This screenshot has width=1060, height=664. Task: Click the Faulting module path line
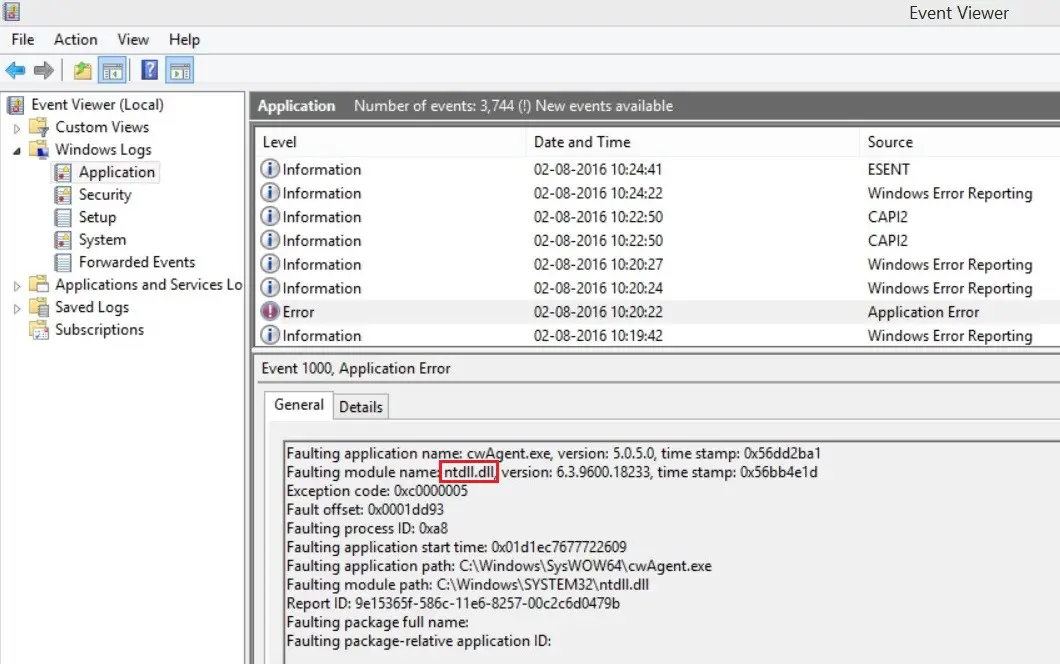tap(468, 584)
